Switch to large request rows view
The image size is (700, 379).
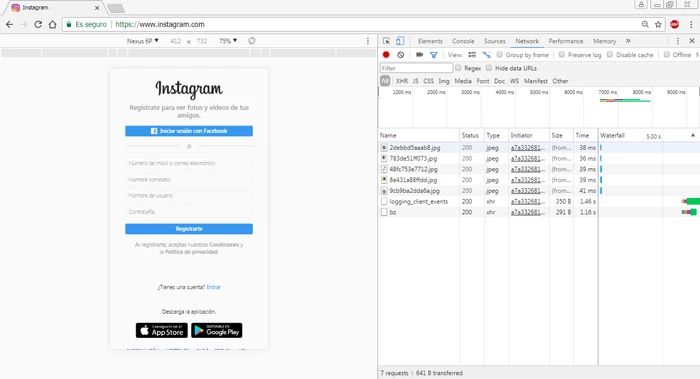(x=472, y=54)
